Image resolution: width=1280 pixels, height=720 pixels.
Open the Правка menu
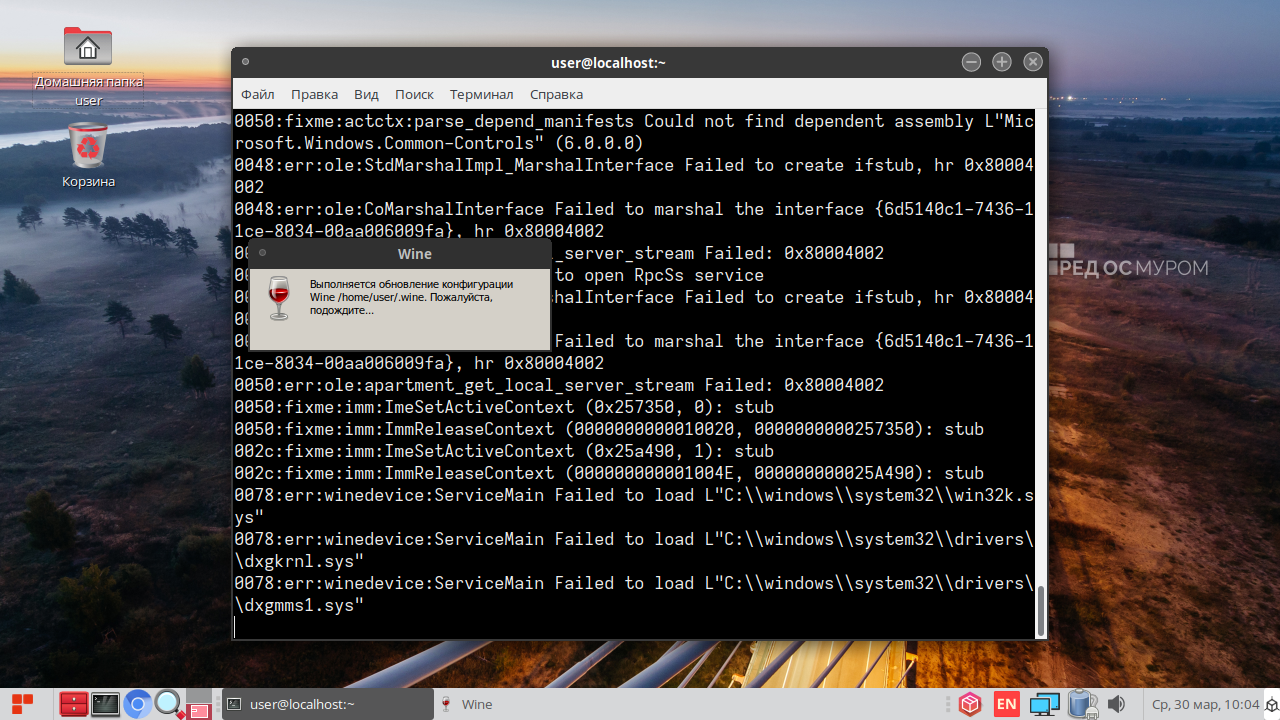point(314,94)
